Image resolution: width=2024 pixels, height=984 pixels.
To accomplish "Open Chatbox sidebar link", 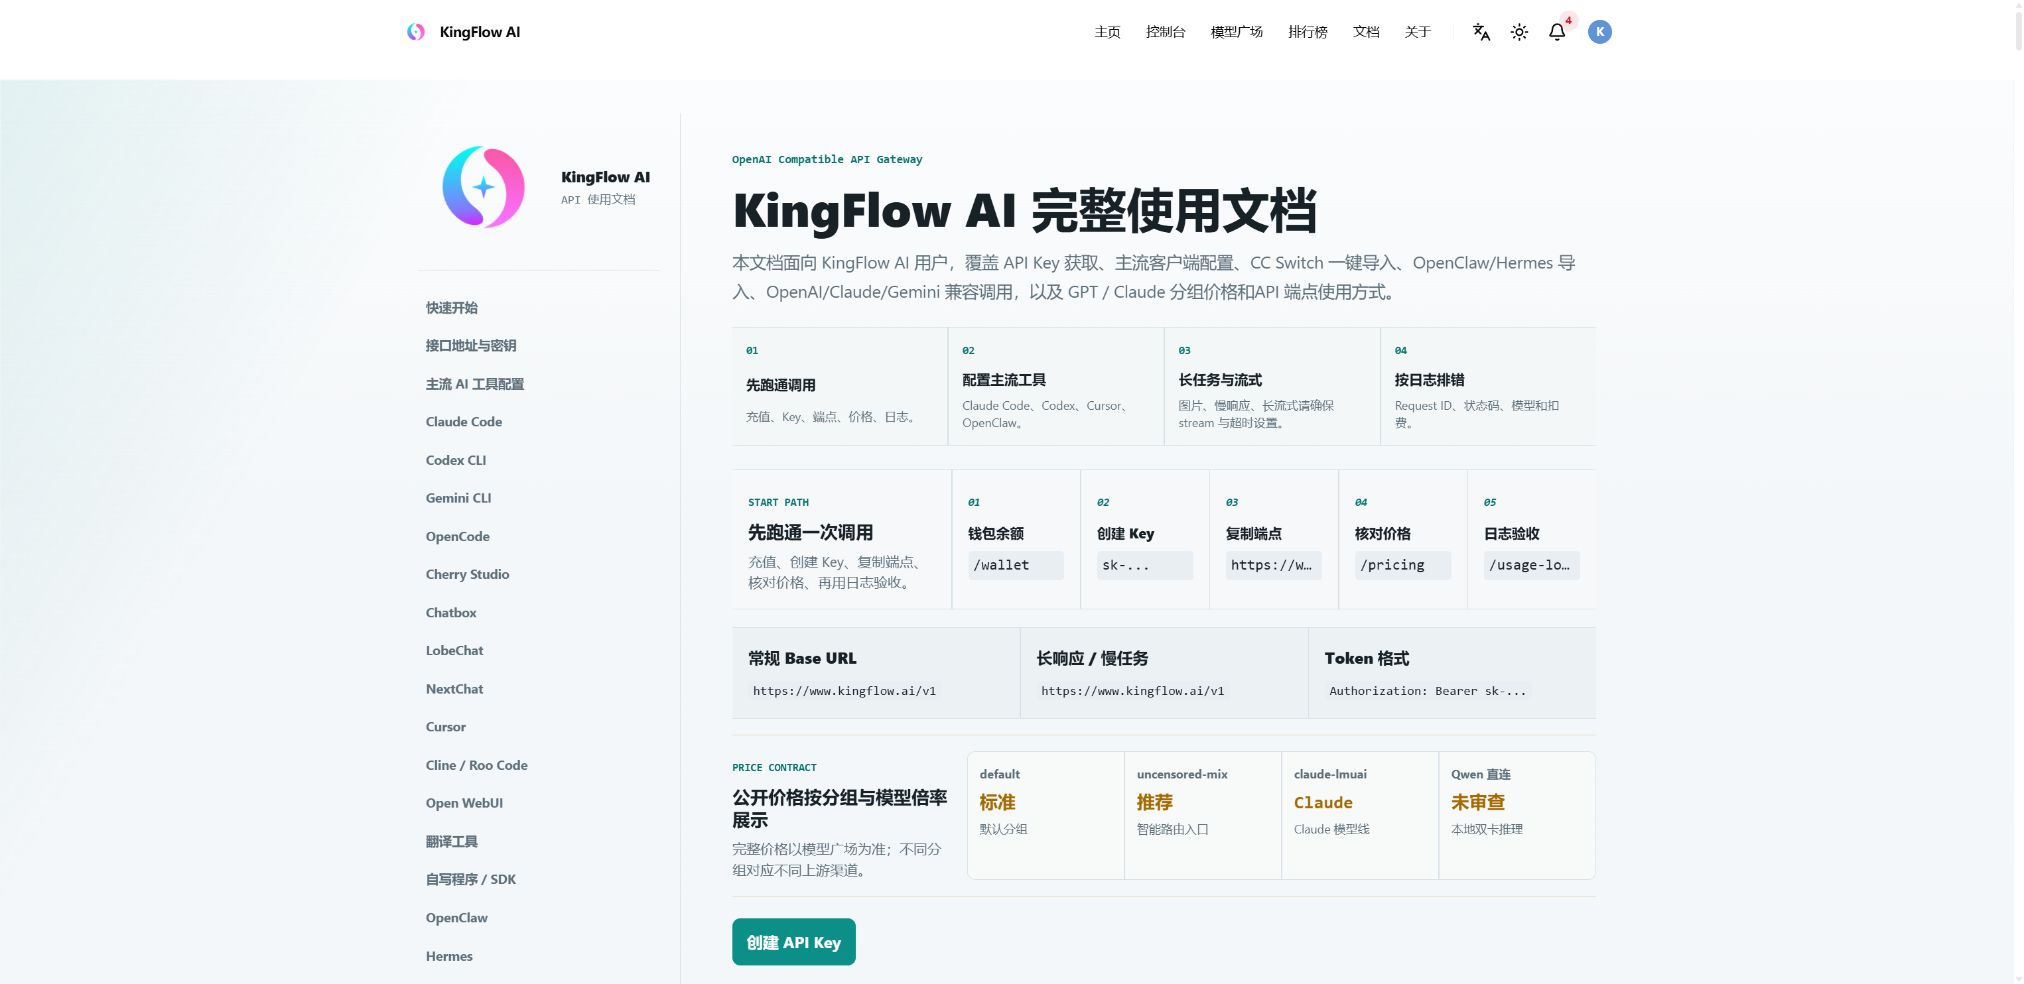I will click(451, 613).
